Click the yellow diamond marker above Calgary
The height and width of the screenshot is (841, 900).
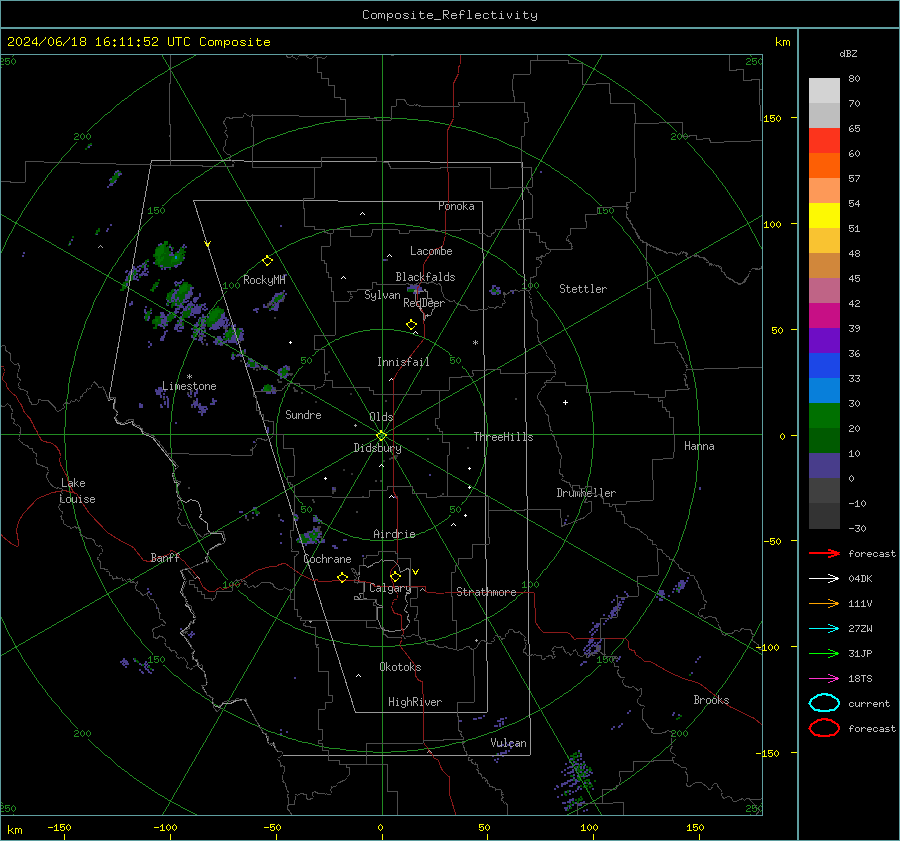pos(395,576)
